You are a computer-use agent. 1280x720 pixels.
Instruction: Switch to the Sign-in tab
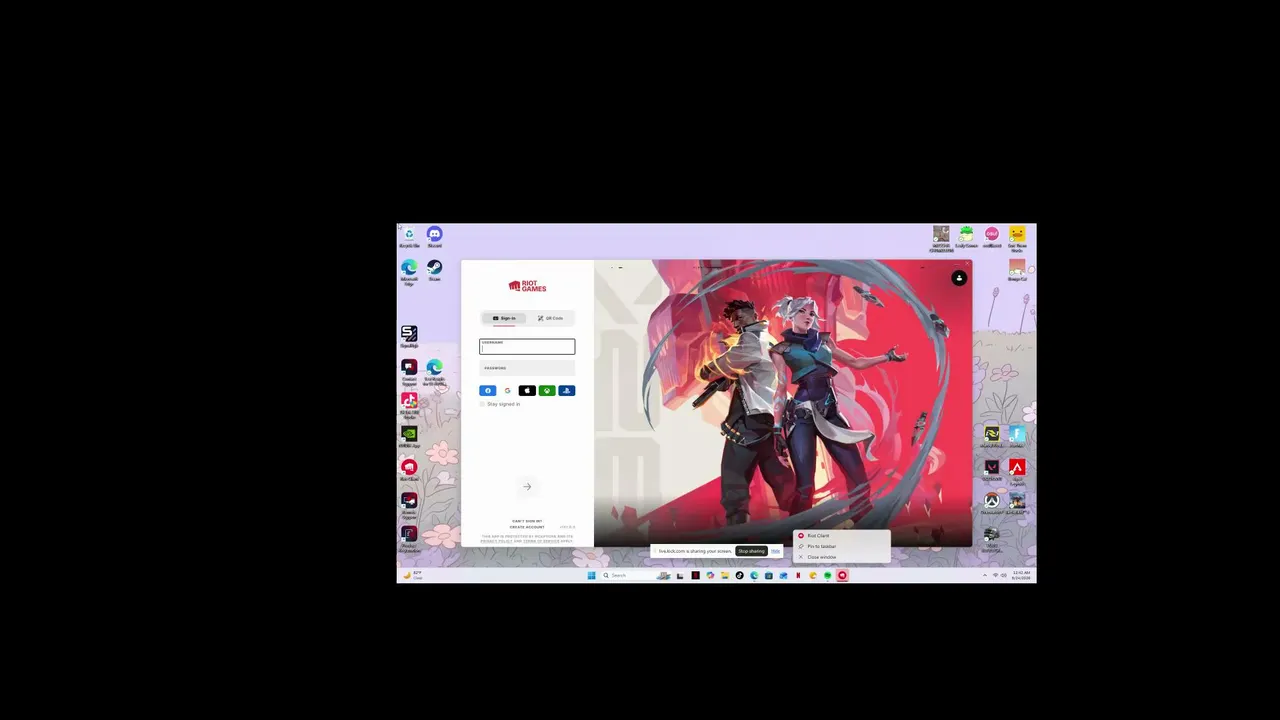click(504, 318)
